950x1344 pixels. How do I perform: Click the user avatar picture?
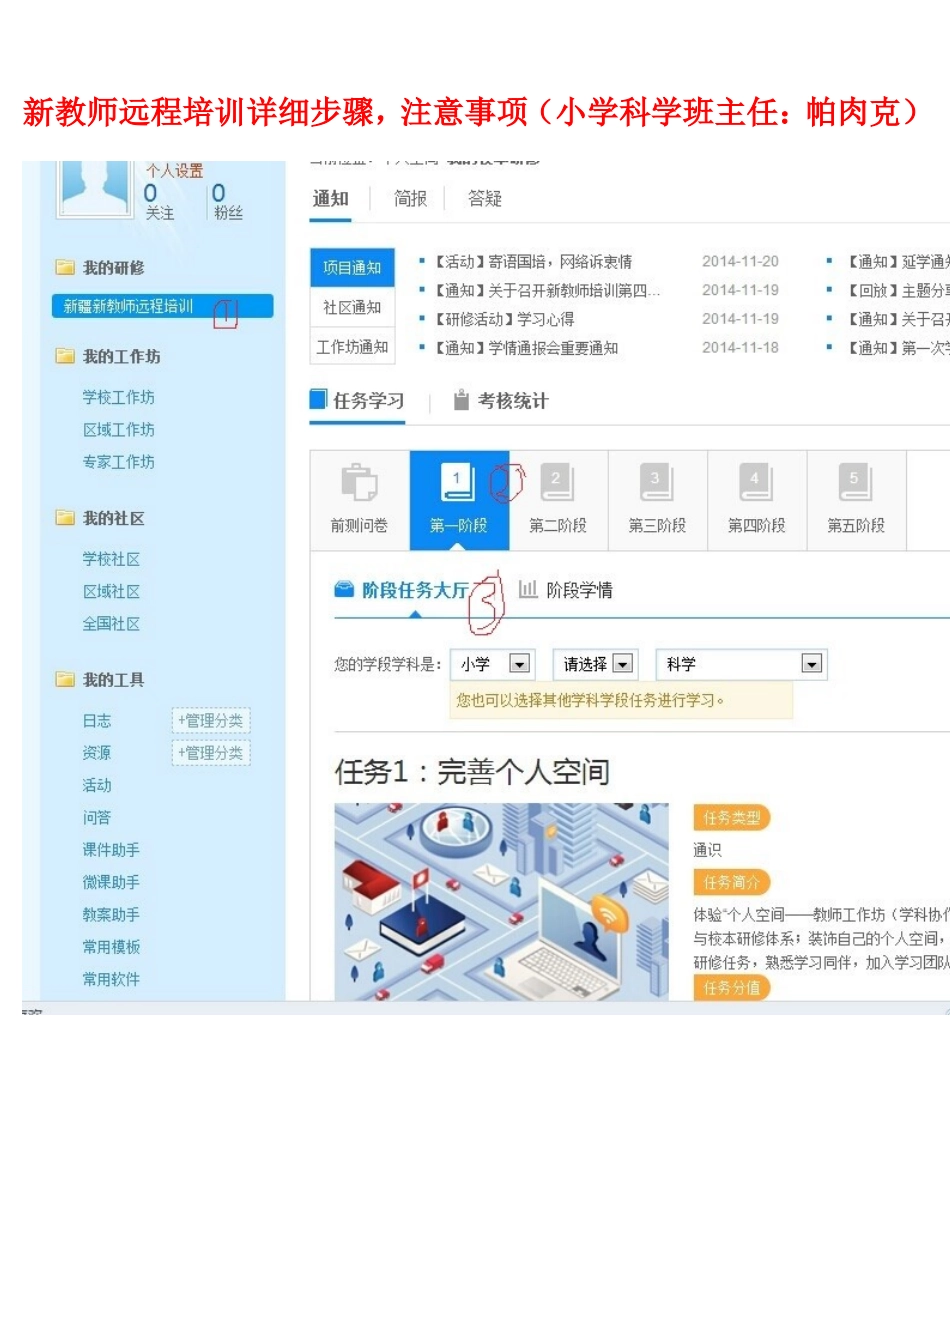(x=94, y=188)
